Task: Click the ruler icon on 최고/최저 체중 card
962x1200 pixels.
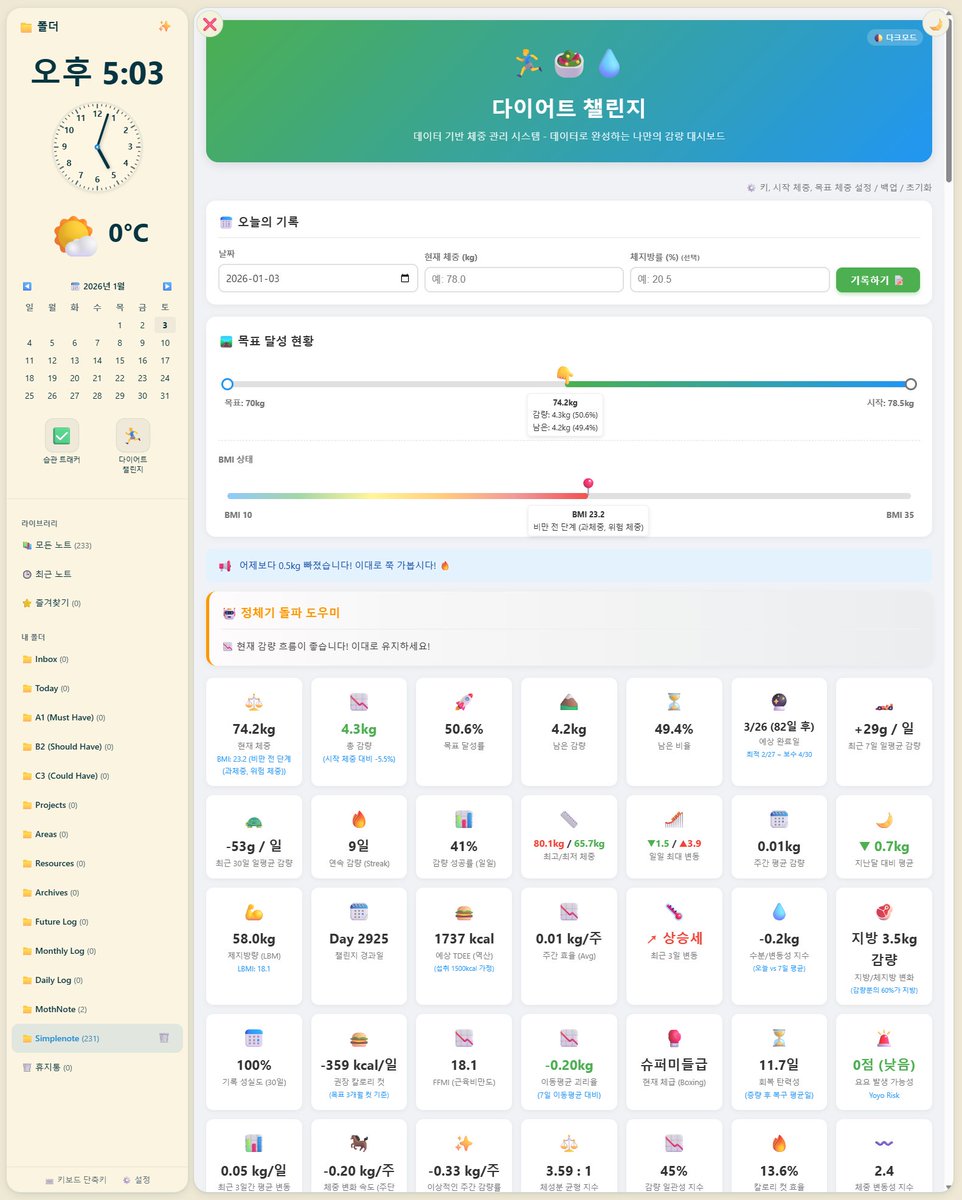Action: pos(569,819)
